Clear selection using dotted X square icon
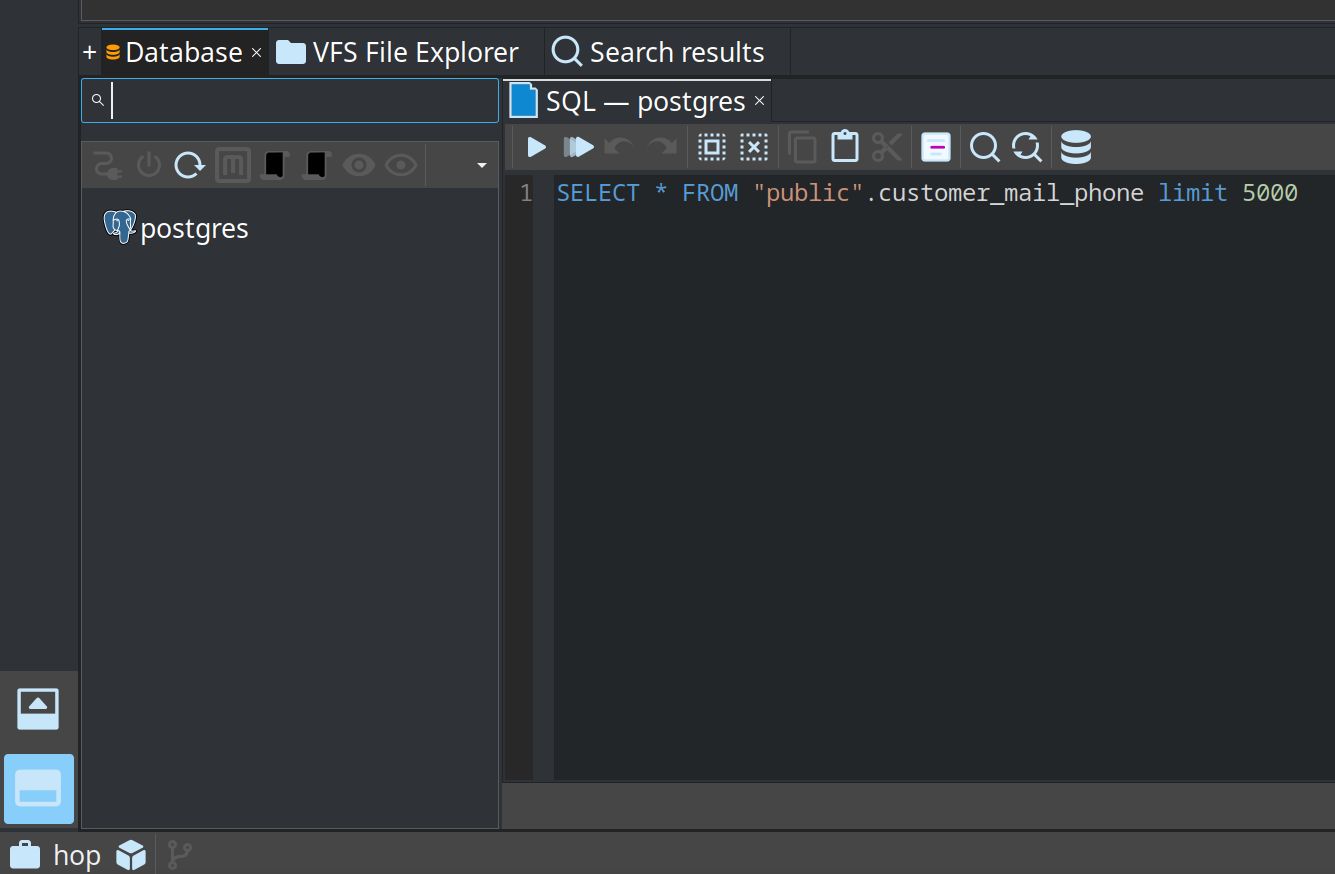 pos(753,148)
